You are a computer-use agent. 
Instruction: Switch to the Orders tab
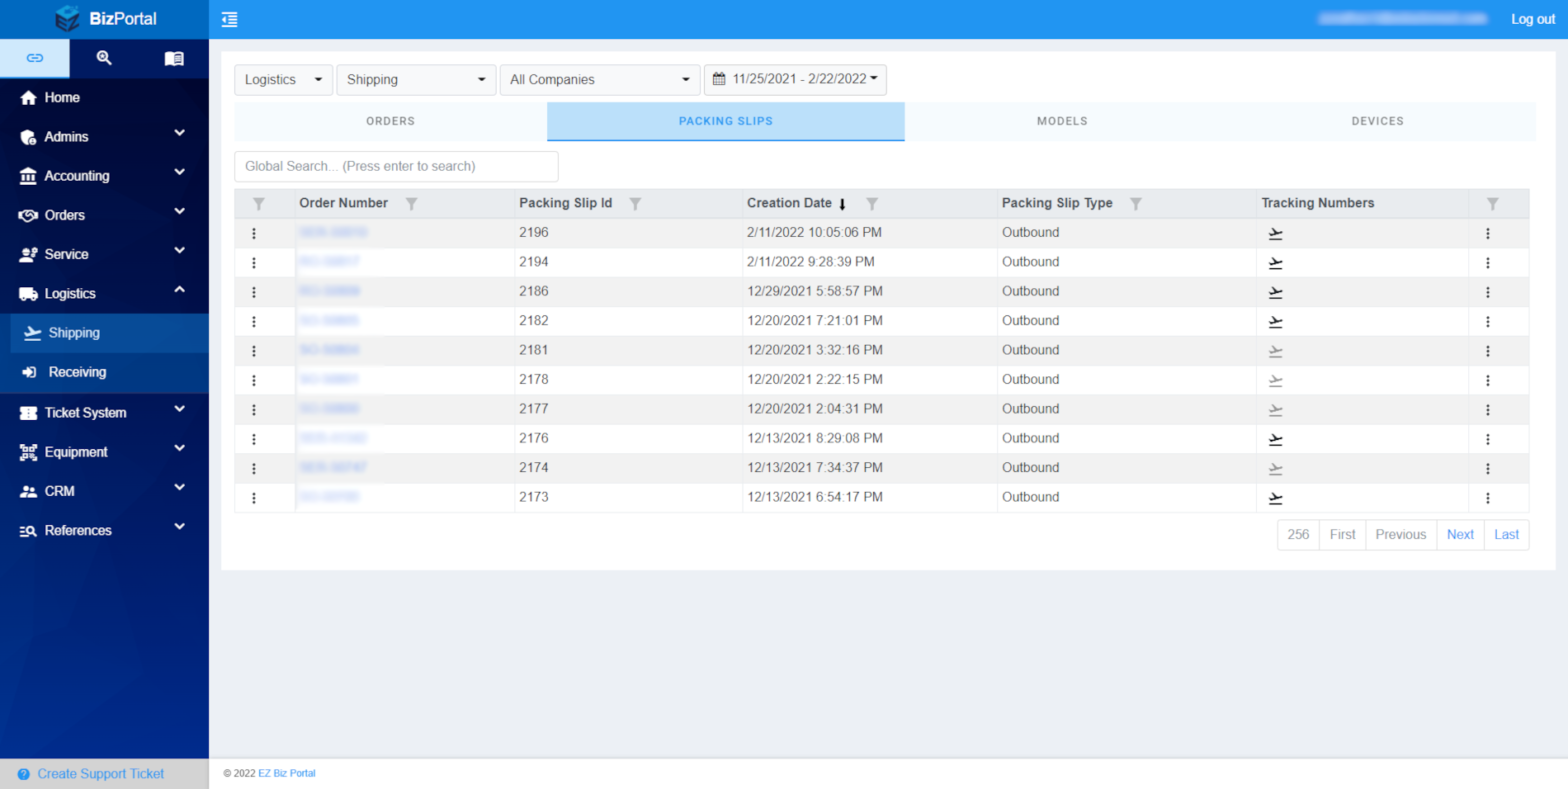pos(390,121)
